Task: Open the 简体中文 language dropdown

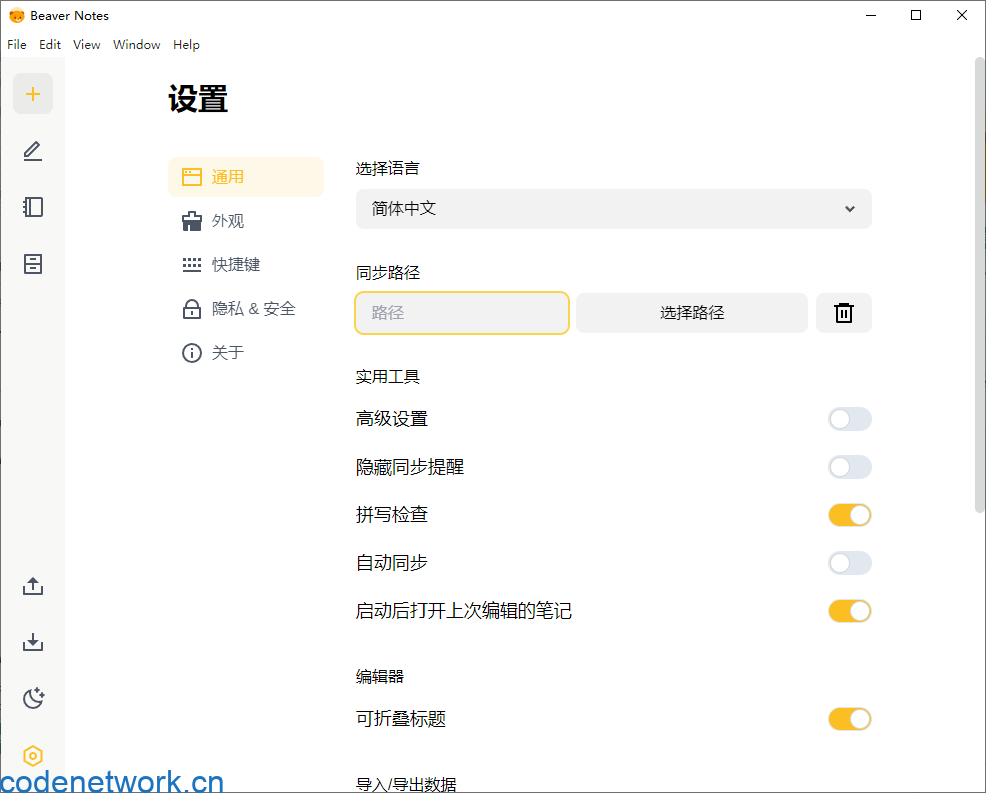Action: pyautogui.click(x=614, y=209)
